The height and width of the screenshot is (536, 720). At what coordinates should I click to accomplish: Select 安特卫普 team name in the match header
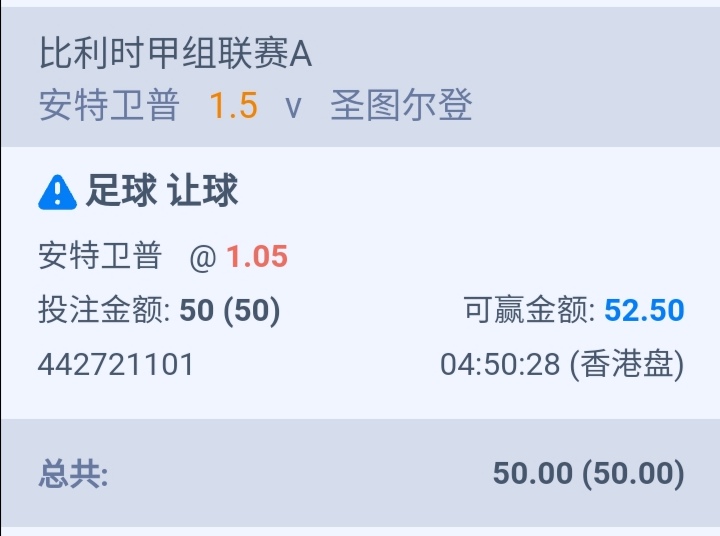(109, 106)
